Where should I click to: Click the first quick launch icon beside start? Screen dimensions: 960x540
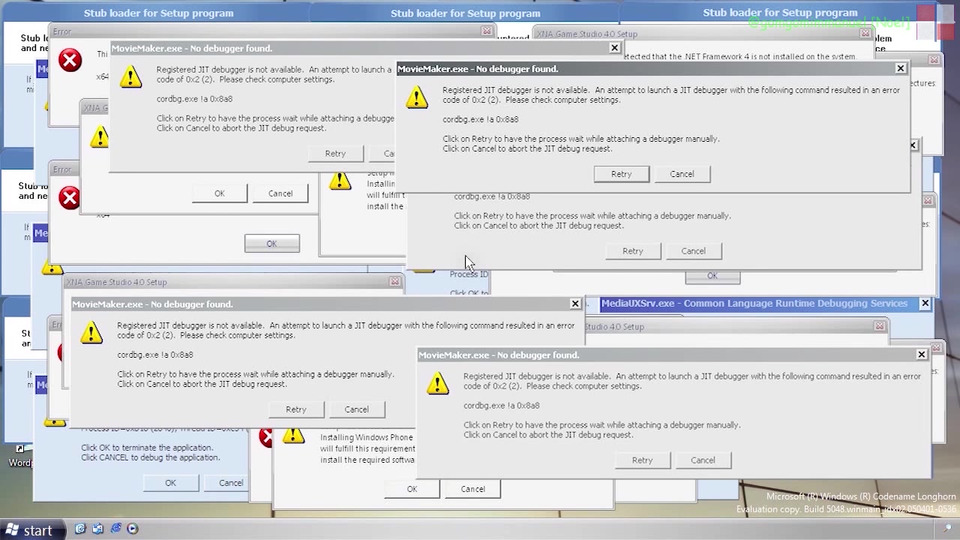(x=80, y=528)
